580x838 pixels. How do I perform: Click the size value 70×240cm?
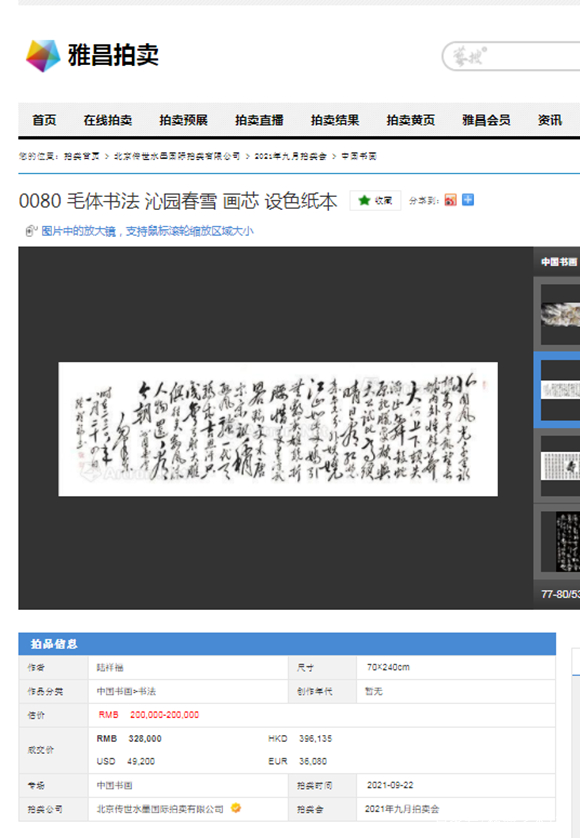tap(388, 667)
